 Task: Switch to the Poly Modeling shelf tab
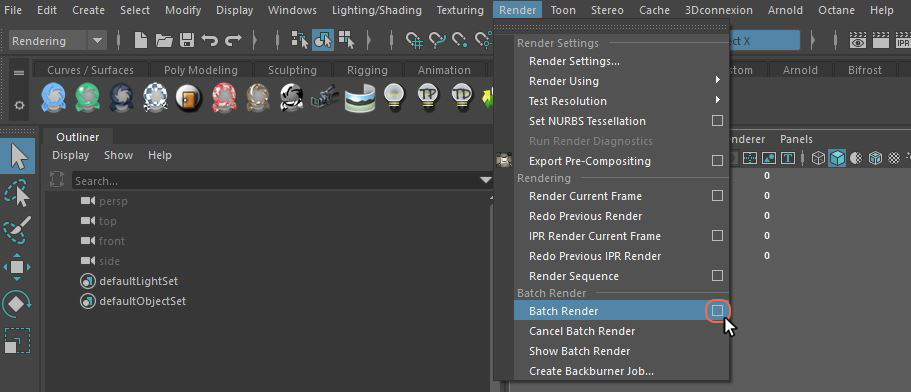pyautogui.click(x=200, y=70)
